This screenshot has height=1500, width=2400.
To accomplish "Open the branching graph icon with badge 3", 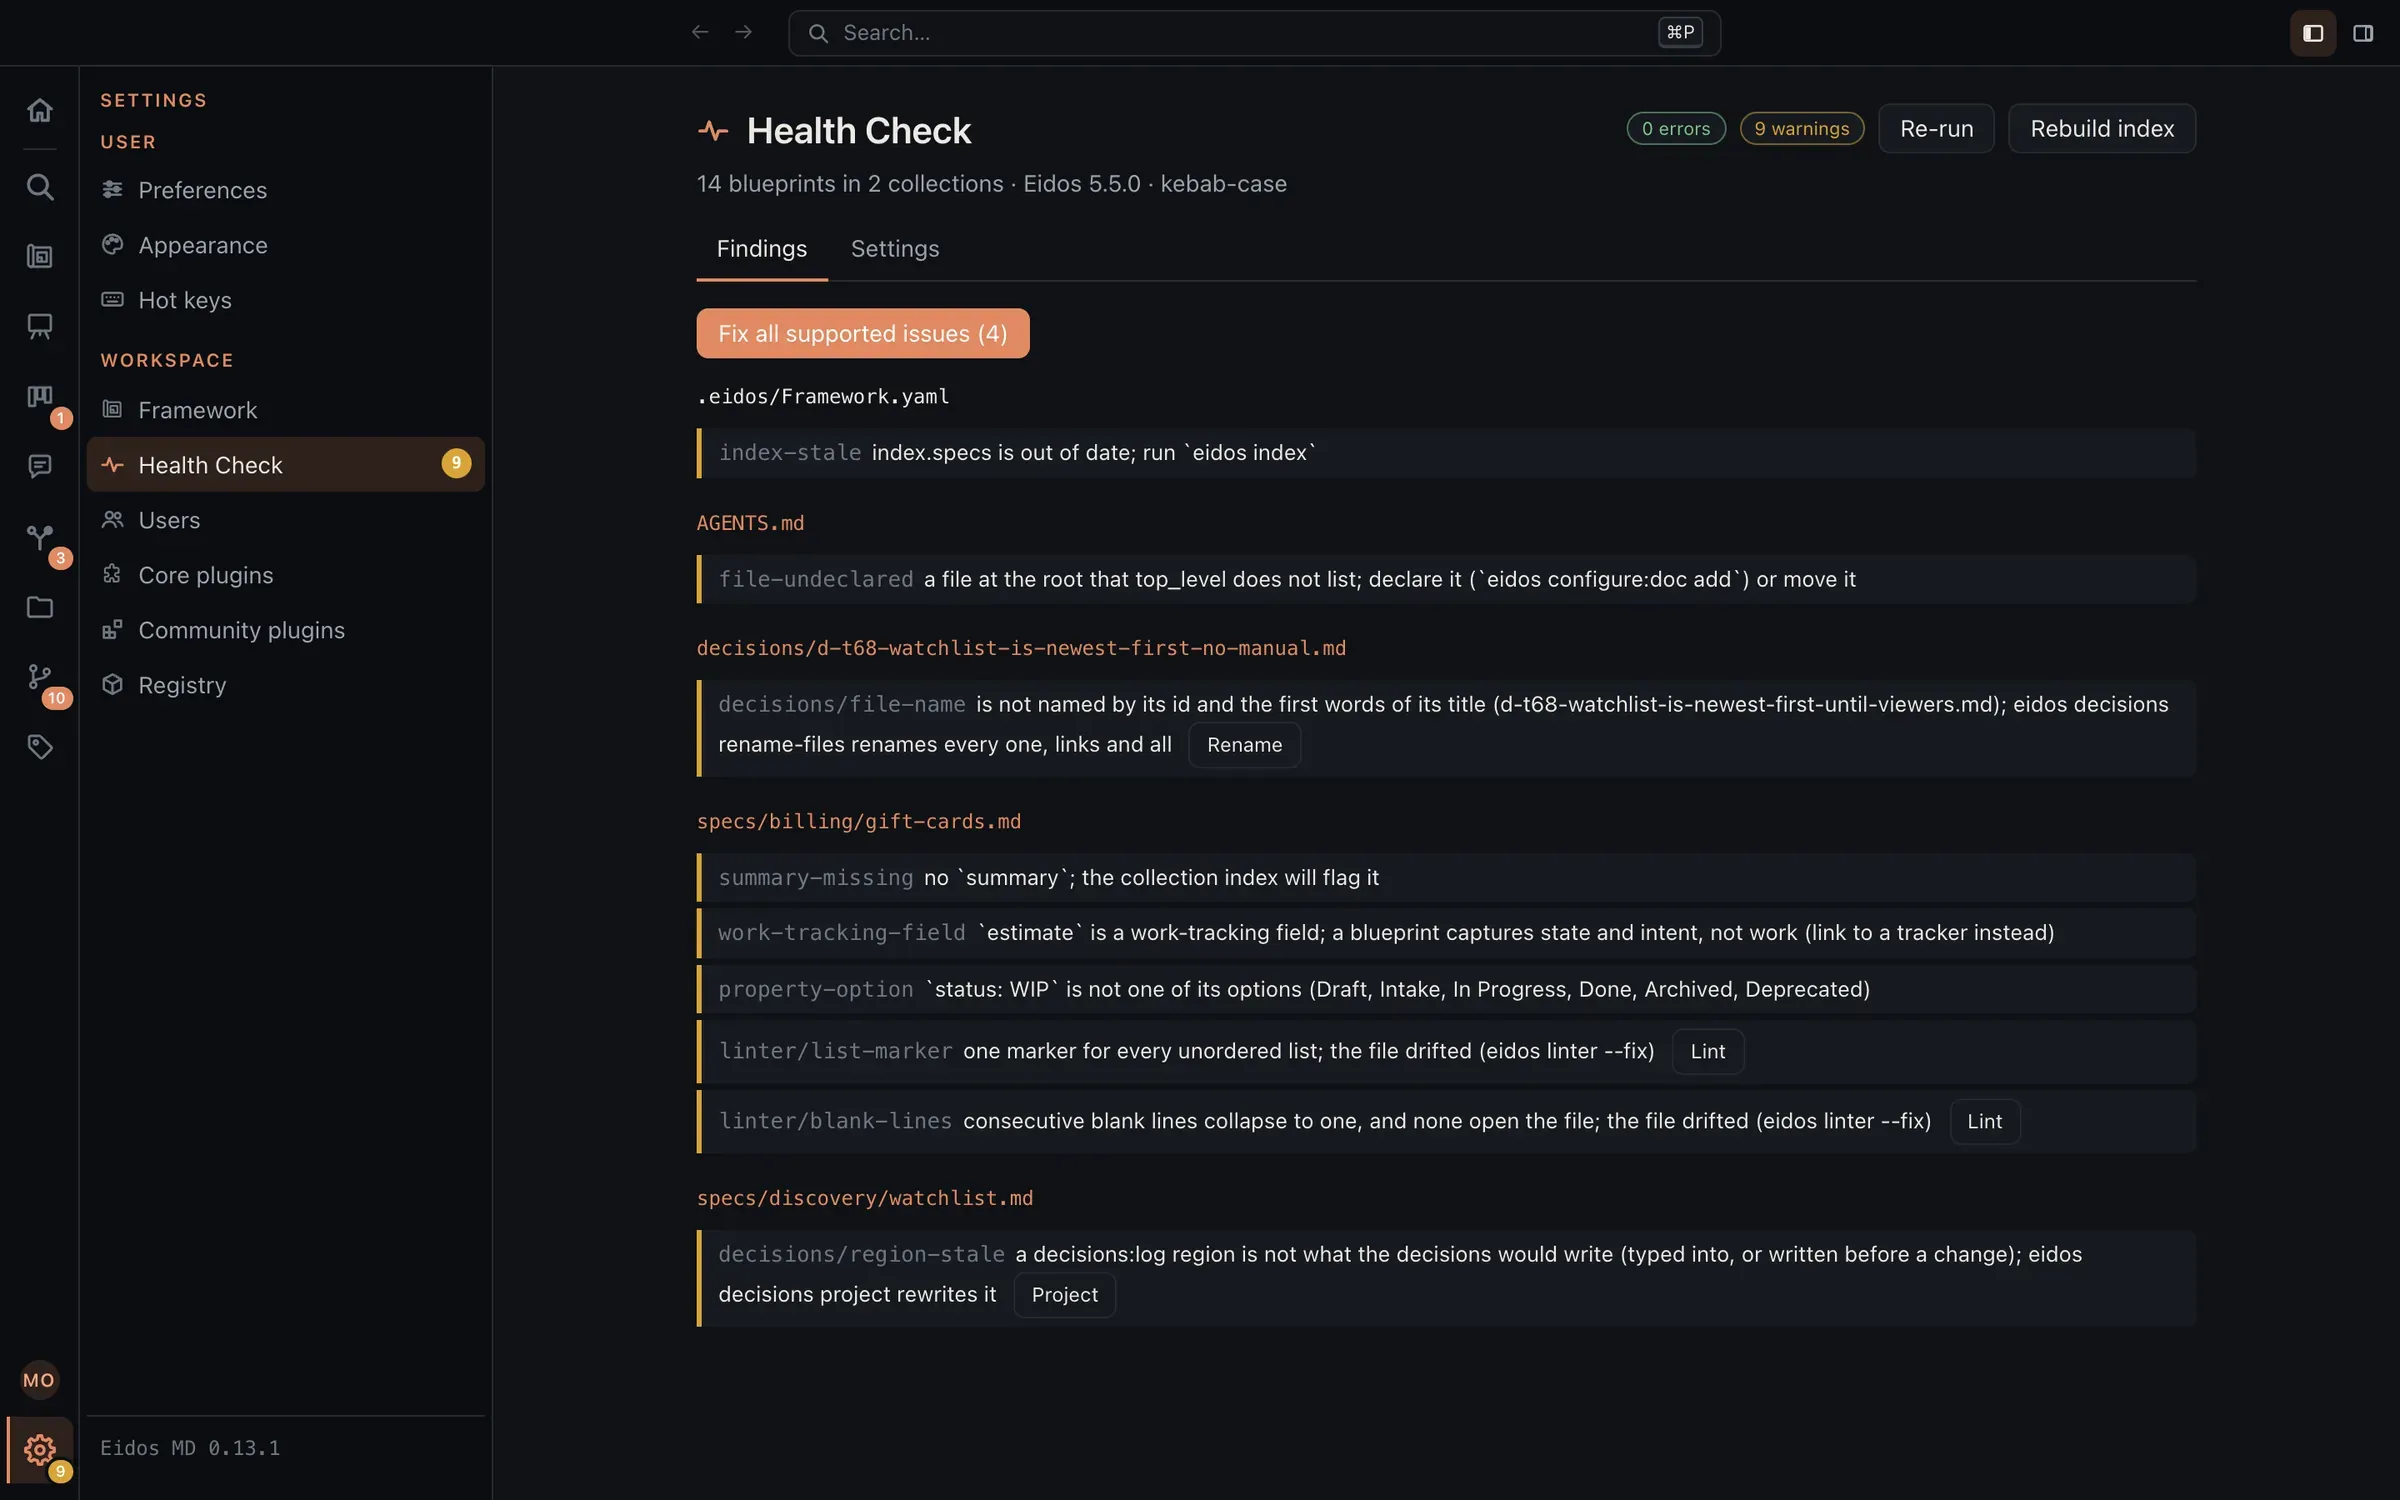I will (x=39, y=537).
